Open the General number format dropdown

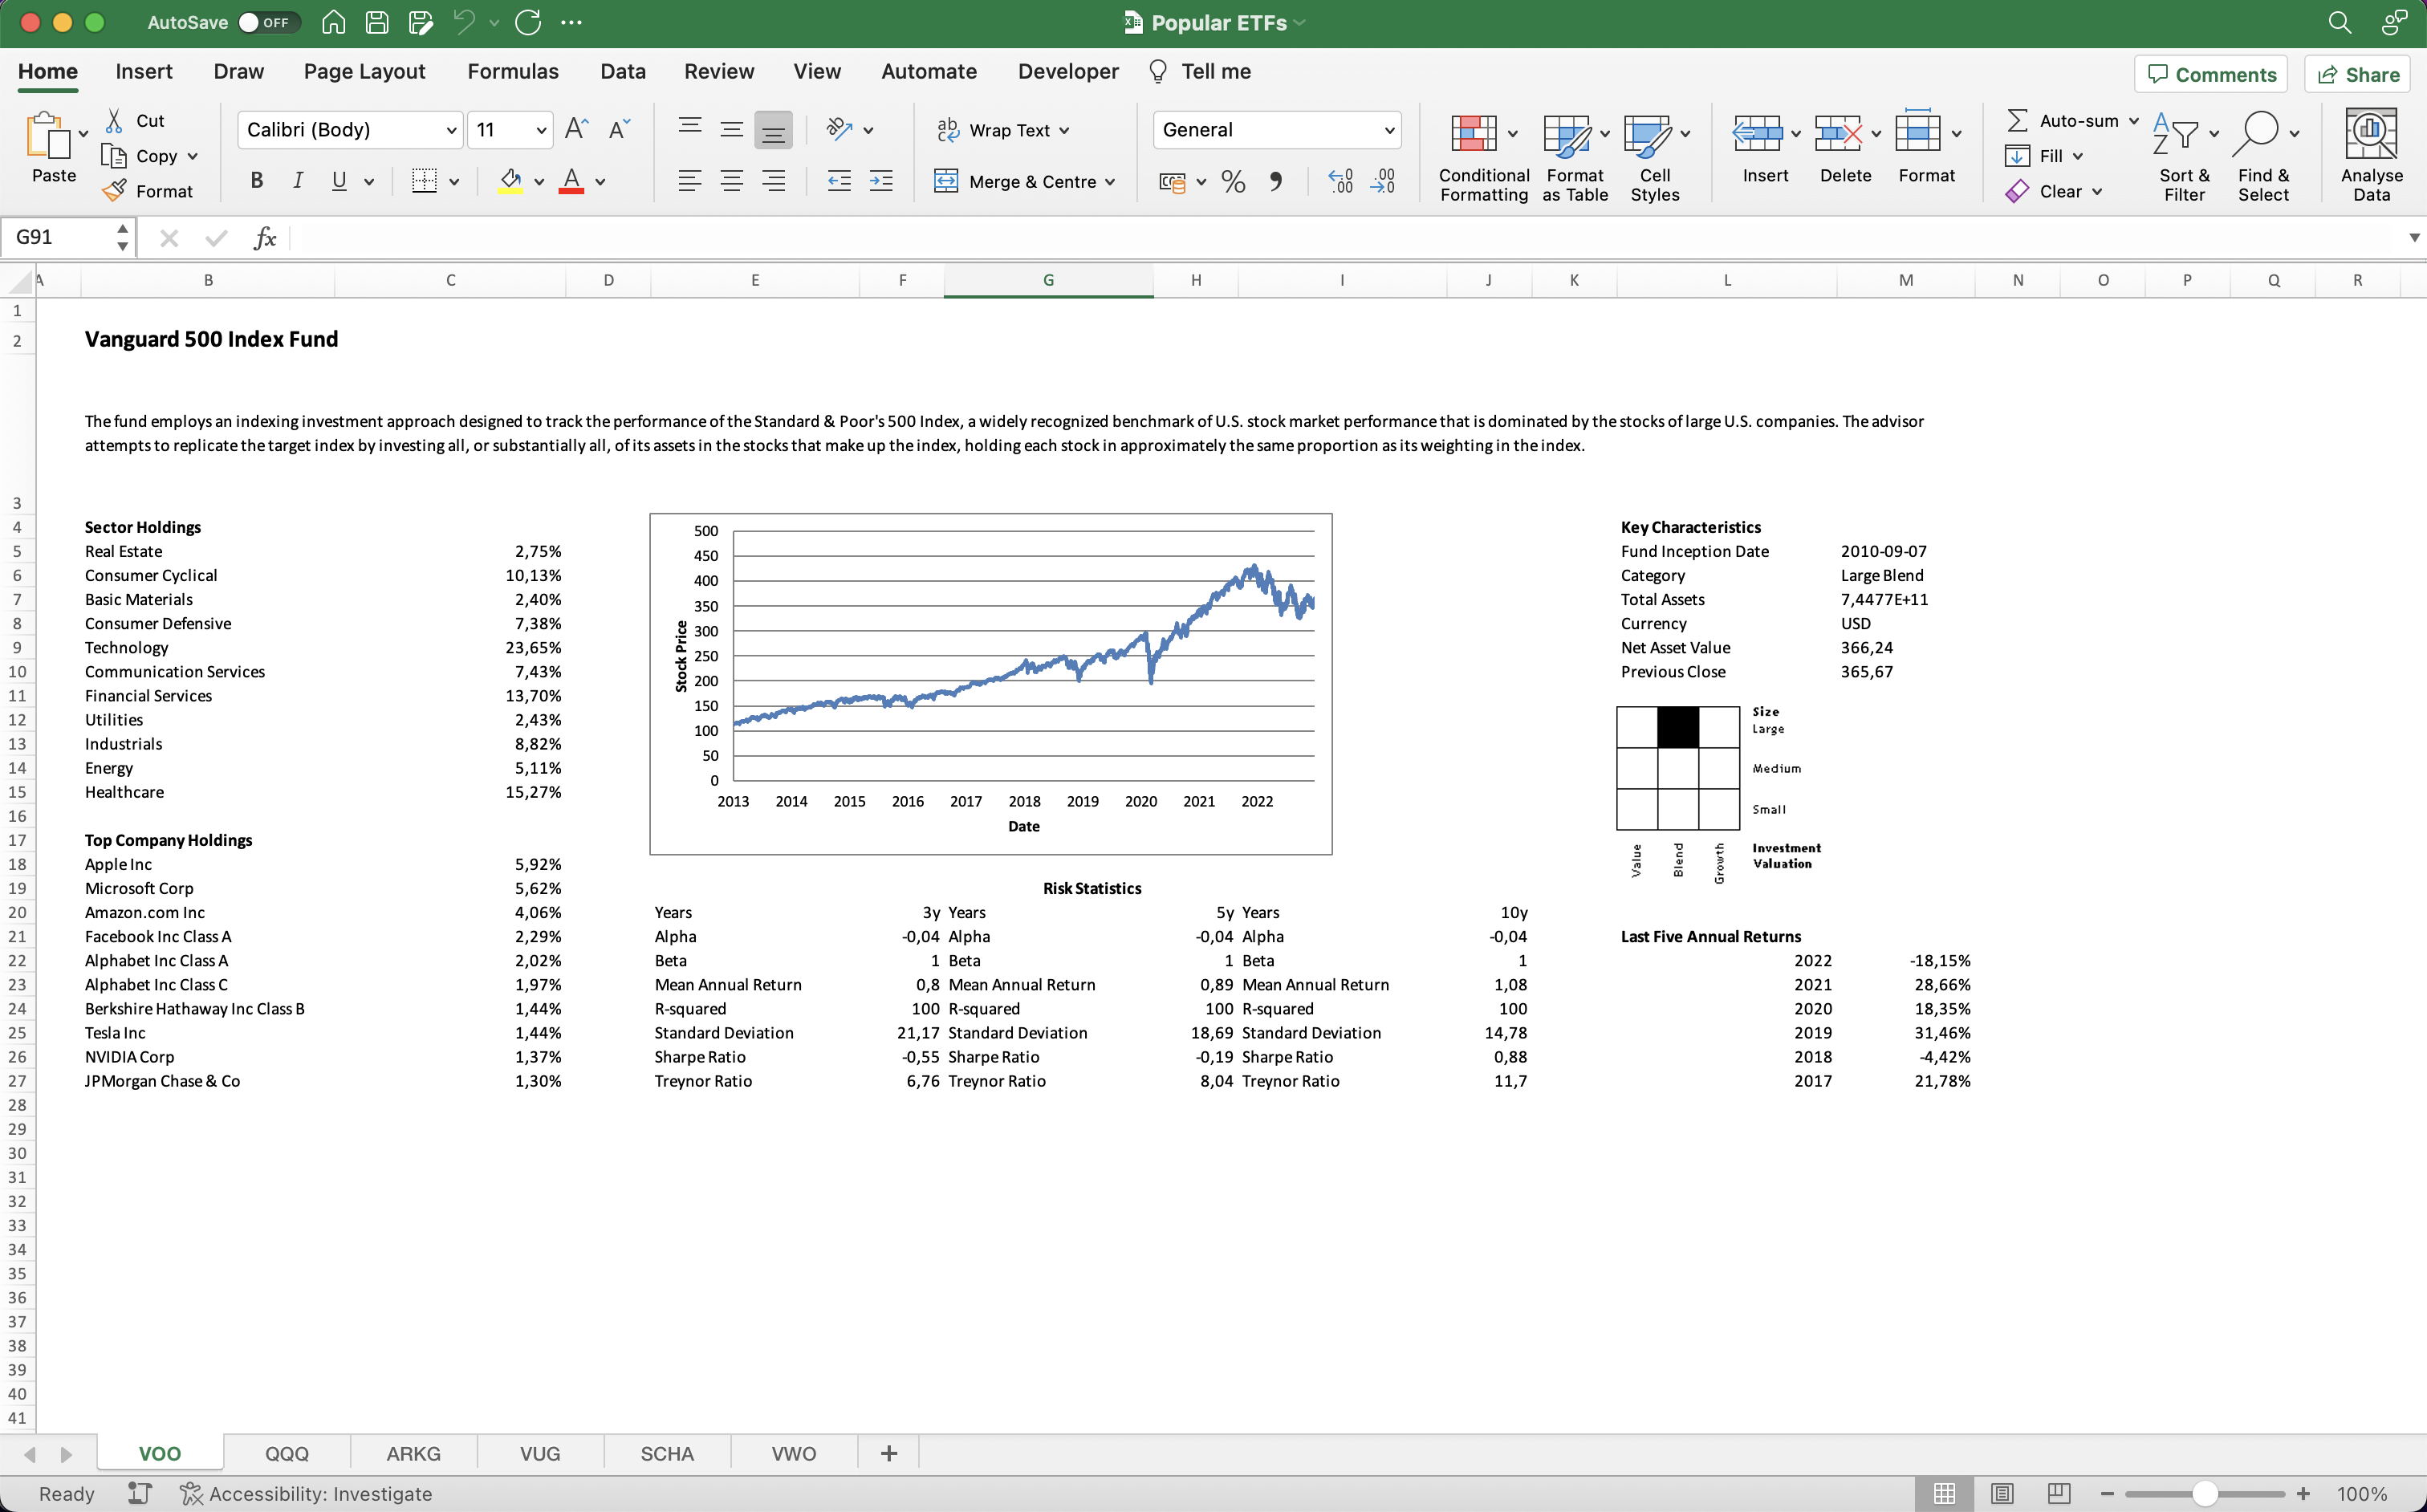pyautogui.click(x=1389, y=129)
